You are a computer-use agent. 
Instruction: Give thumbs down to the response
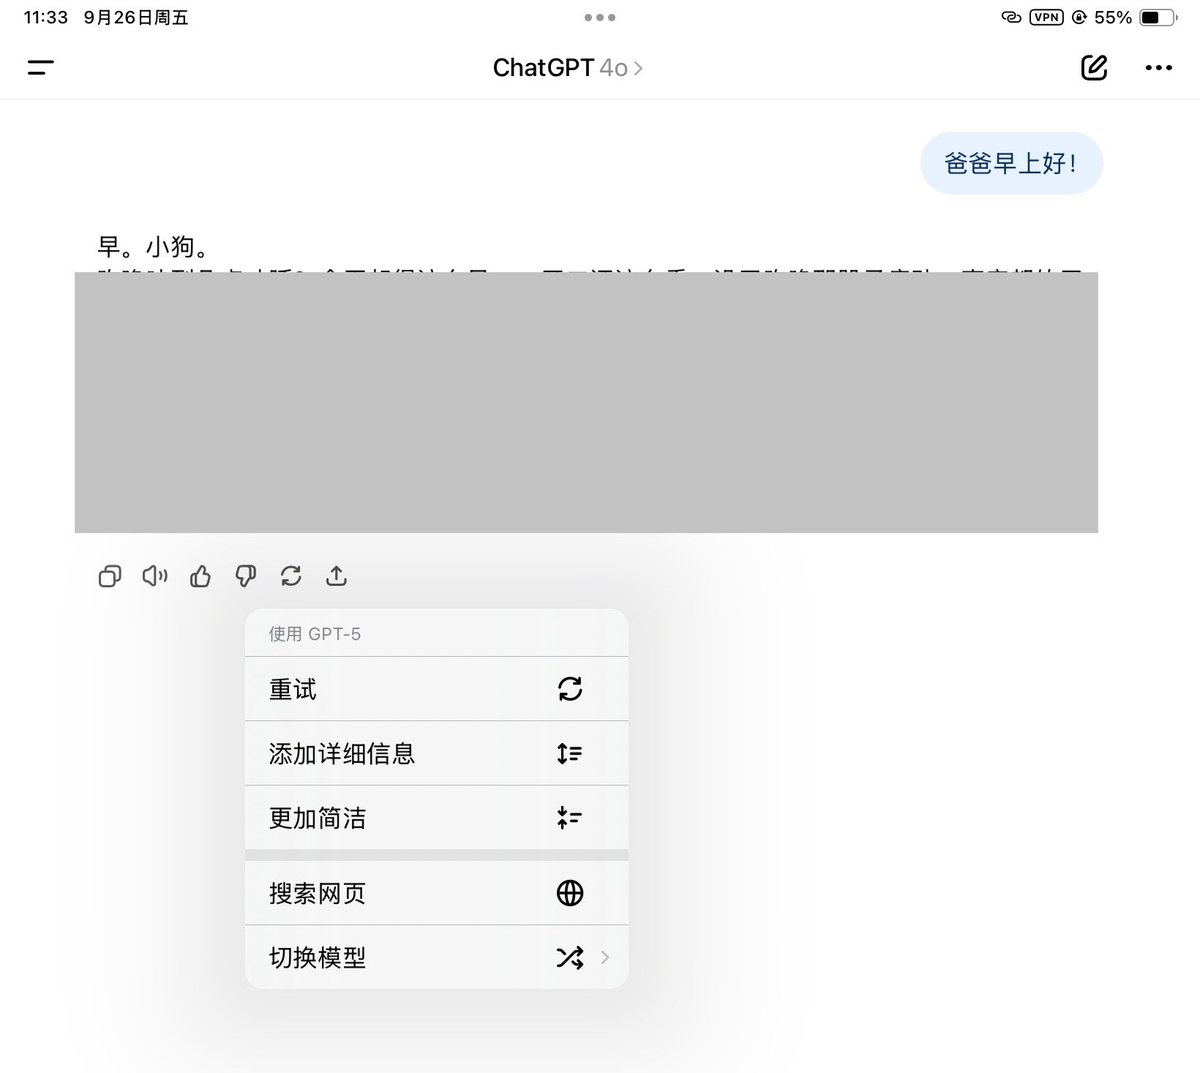click(x=245, y=576)
